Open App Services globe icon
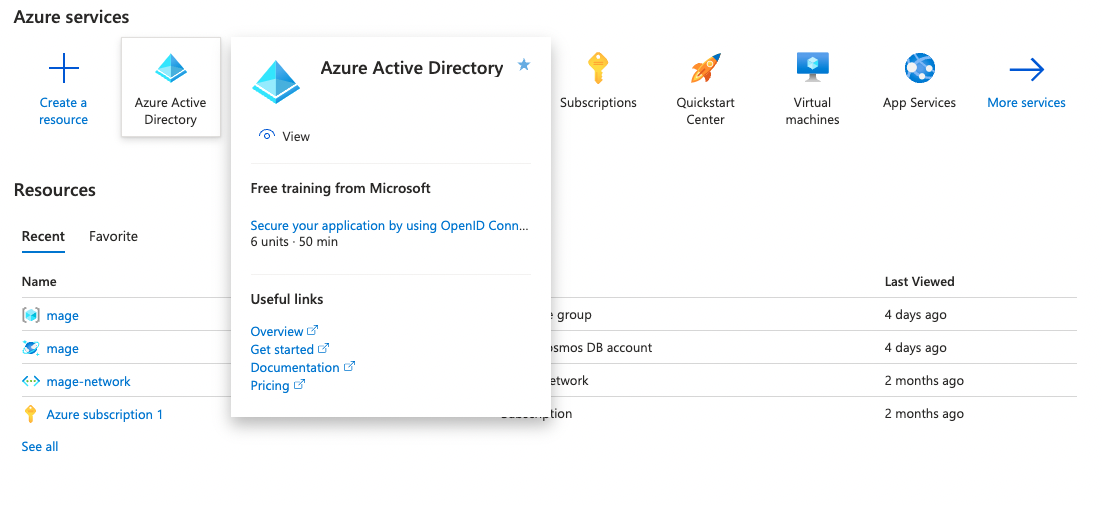Image resolution: width=1102 pixels, height=505 pixels. 919,68
